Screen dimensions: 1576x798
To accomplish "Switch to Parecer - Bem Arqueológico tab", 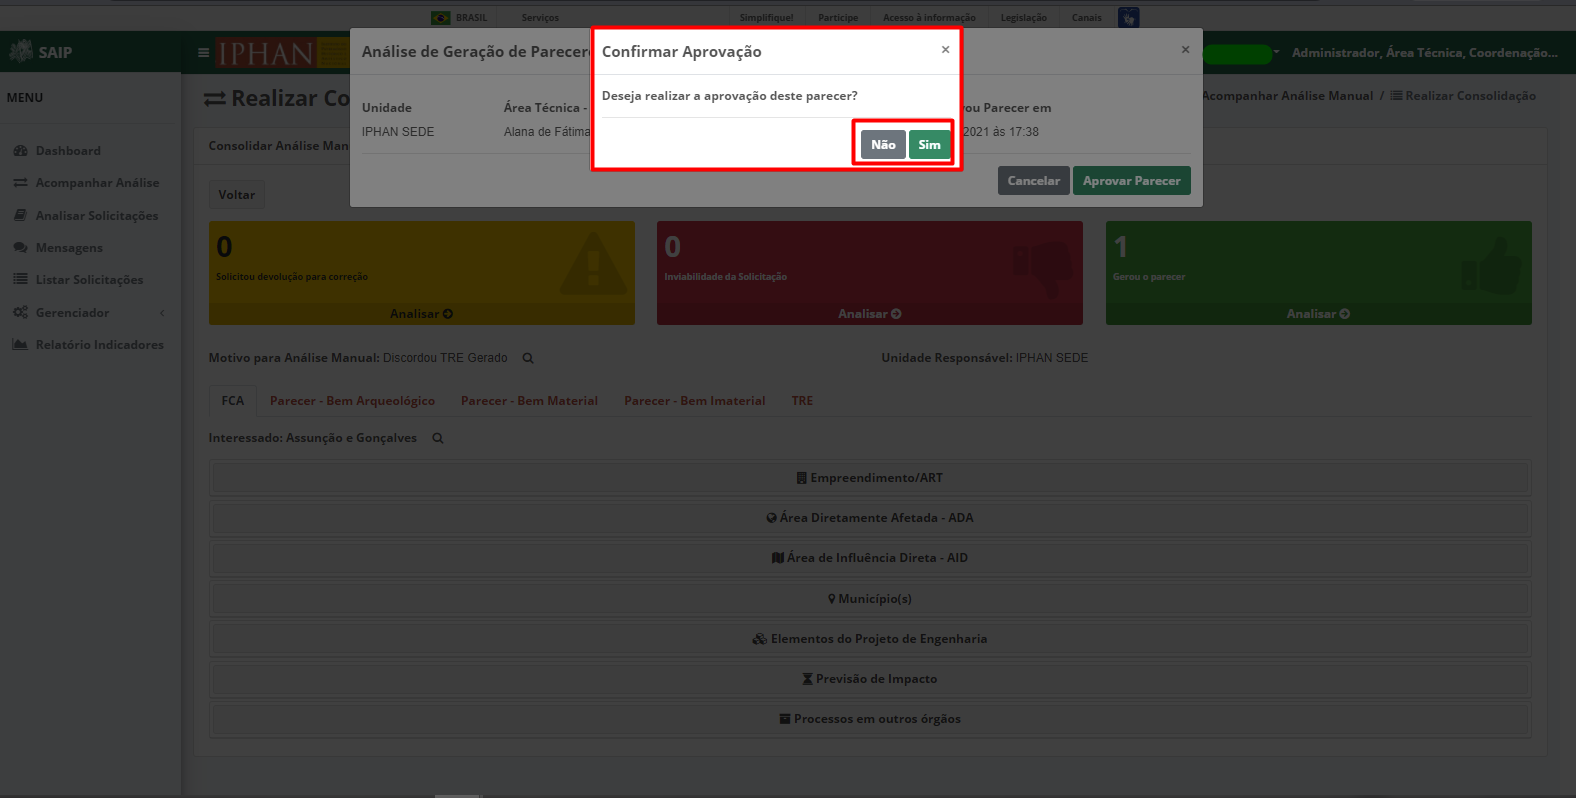I will coord(352,401).
